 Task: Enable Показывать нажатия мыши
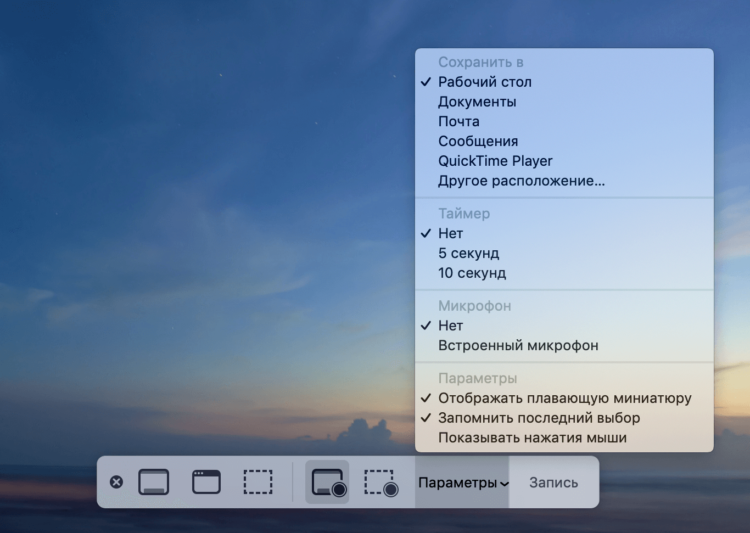(564, 438)
